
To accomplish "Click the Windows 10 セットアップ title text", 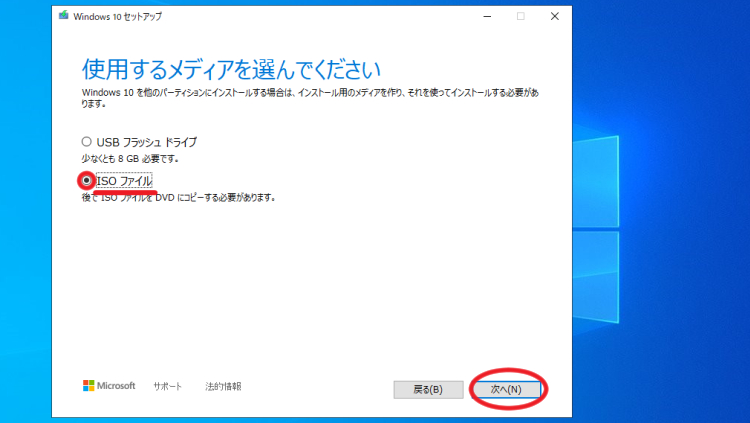I will click(x=117, y=16).
